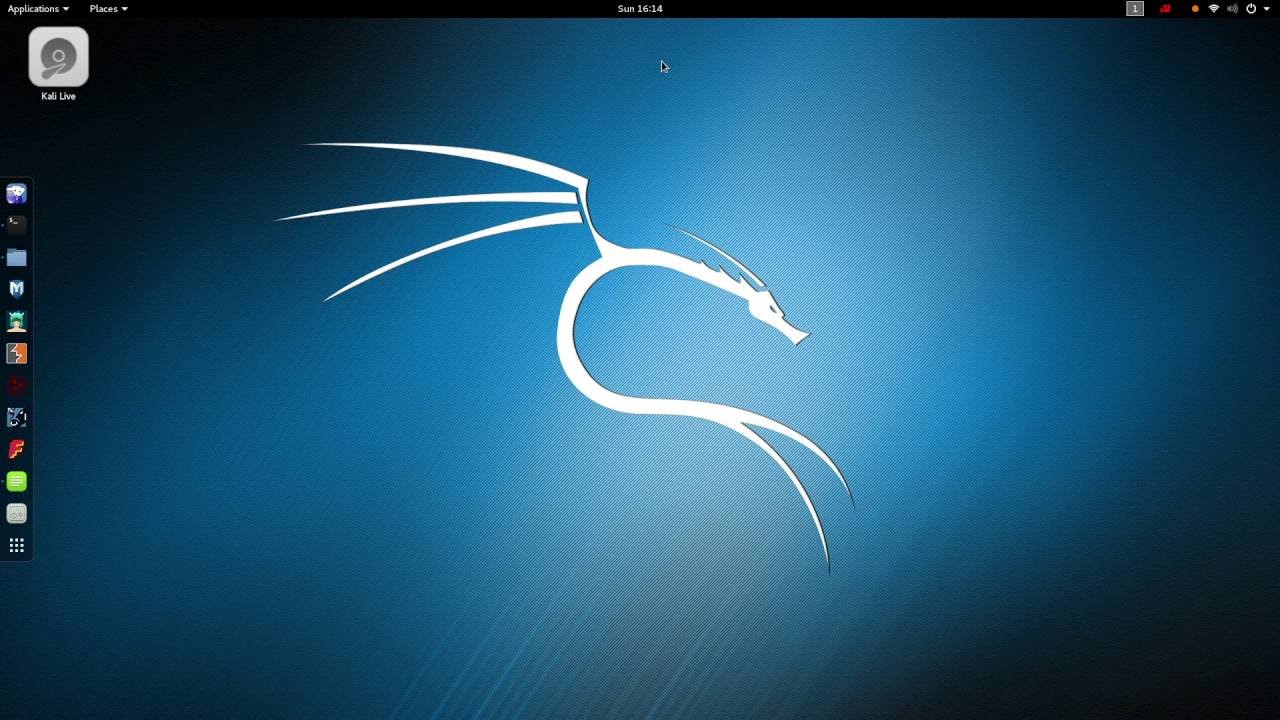Open the Sun 16:14 clock calendar
1280x720 pixels.
pos(640,8)
